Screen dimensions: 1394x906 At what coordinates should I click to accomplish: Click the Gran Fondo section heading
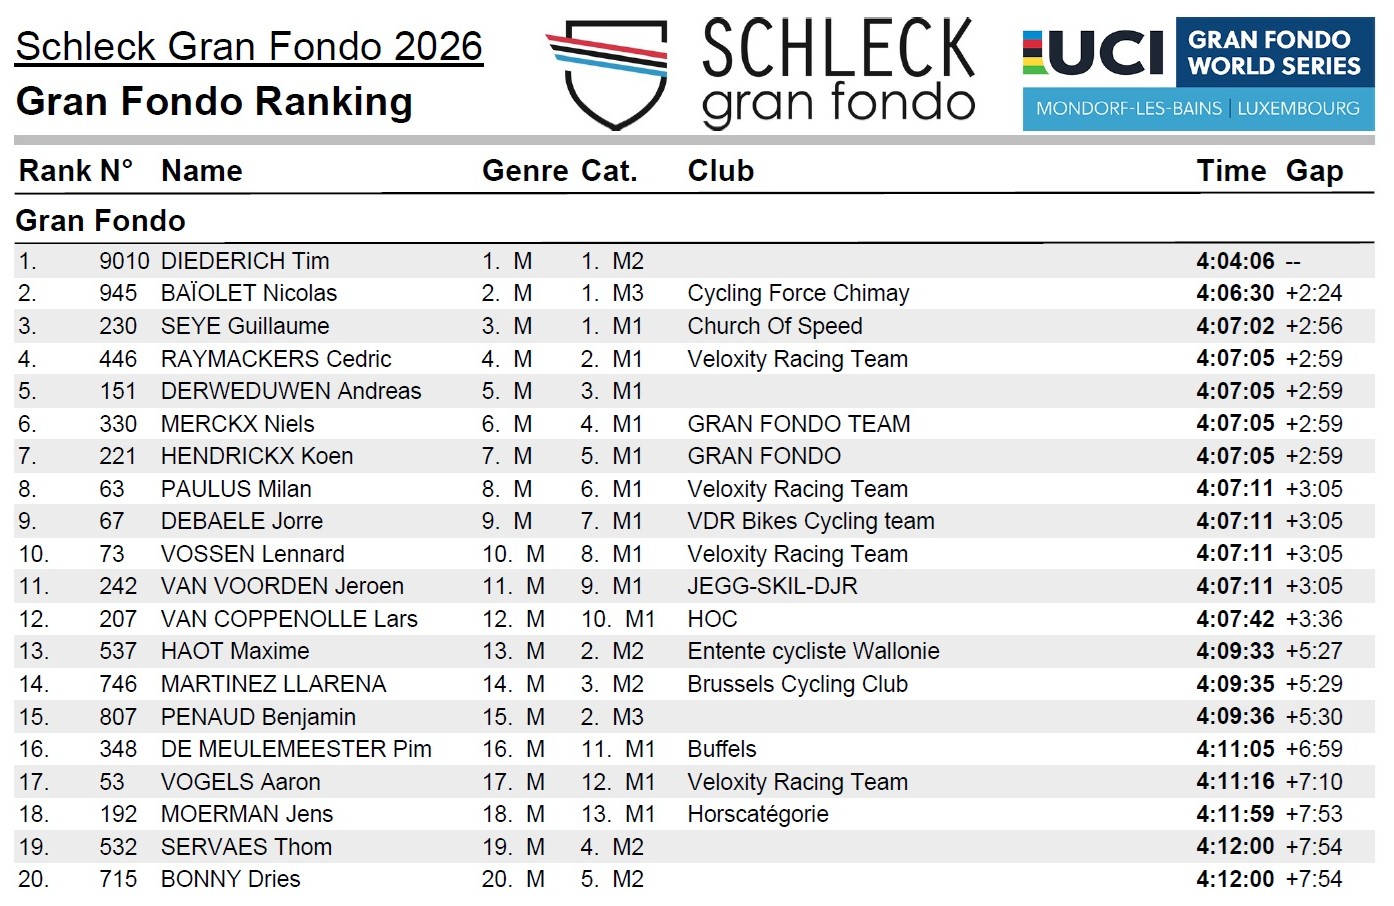tap(101, 220)
